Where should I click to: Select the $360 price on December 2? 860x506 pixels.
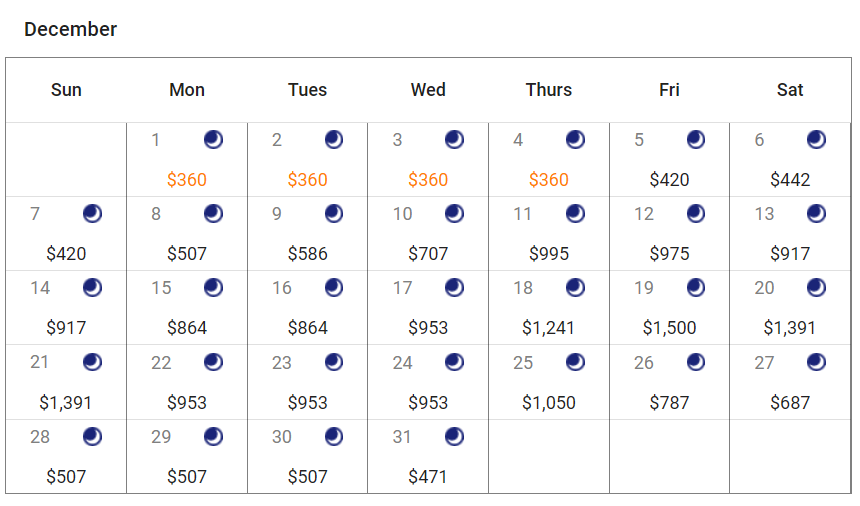(x=307, y=180)
